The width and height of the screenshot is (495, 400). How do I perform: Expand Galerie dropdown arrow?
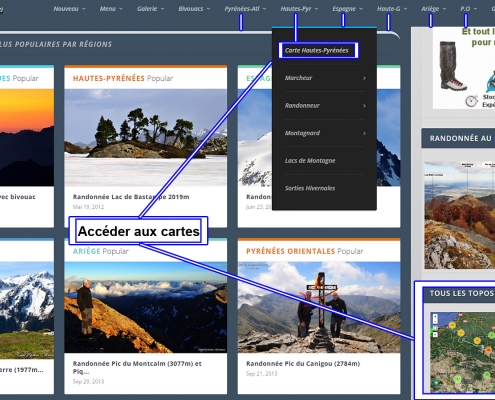pos(162,9)
